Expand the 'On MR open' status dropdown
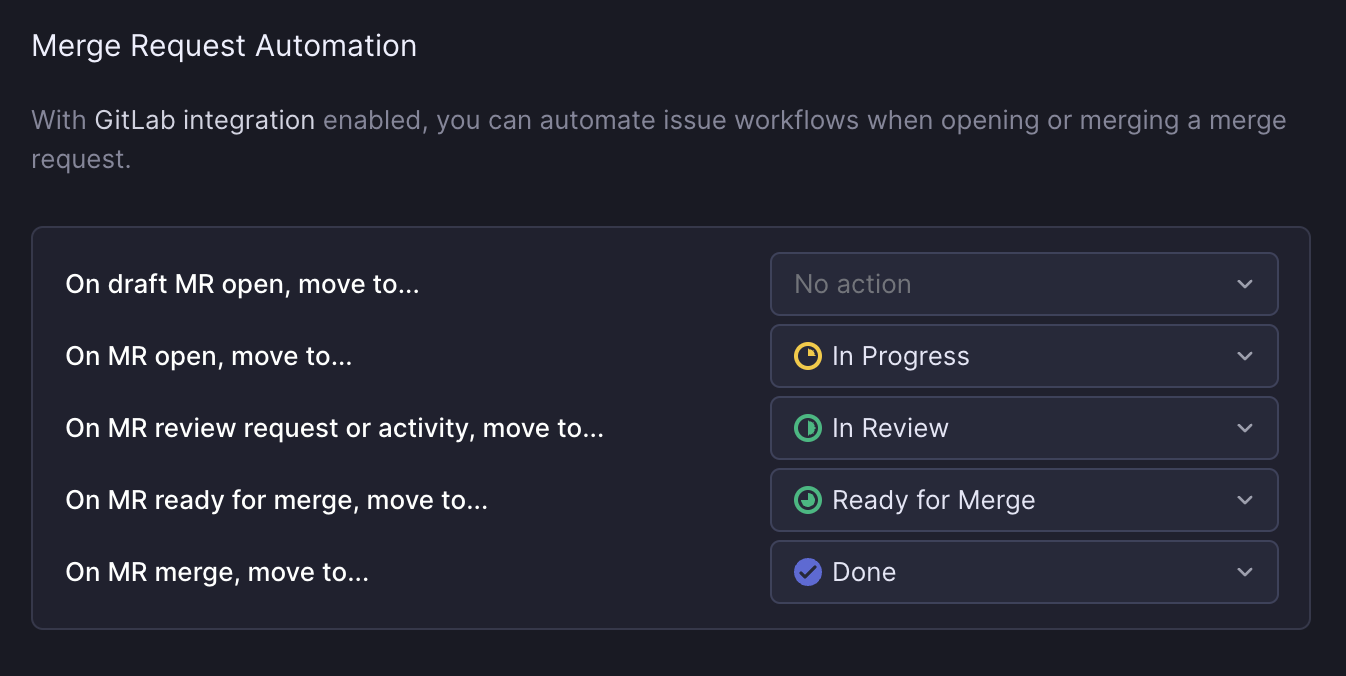This screenshot has height=676, width=1346. (x=1024, y=356)
